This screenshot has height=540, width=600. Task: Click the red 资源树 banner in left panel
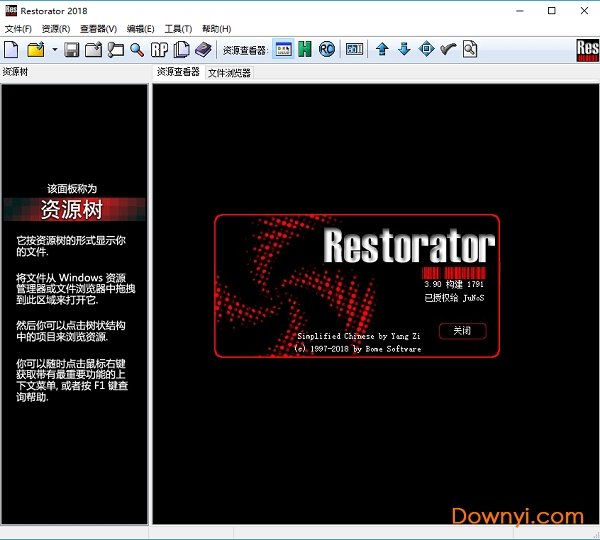(x=74, y=209)
